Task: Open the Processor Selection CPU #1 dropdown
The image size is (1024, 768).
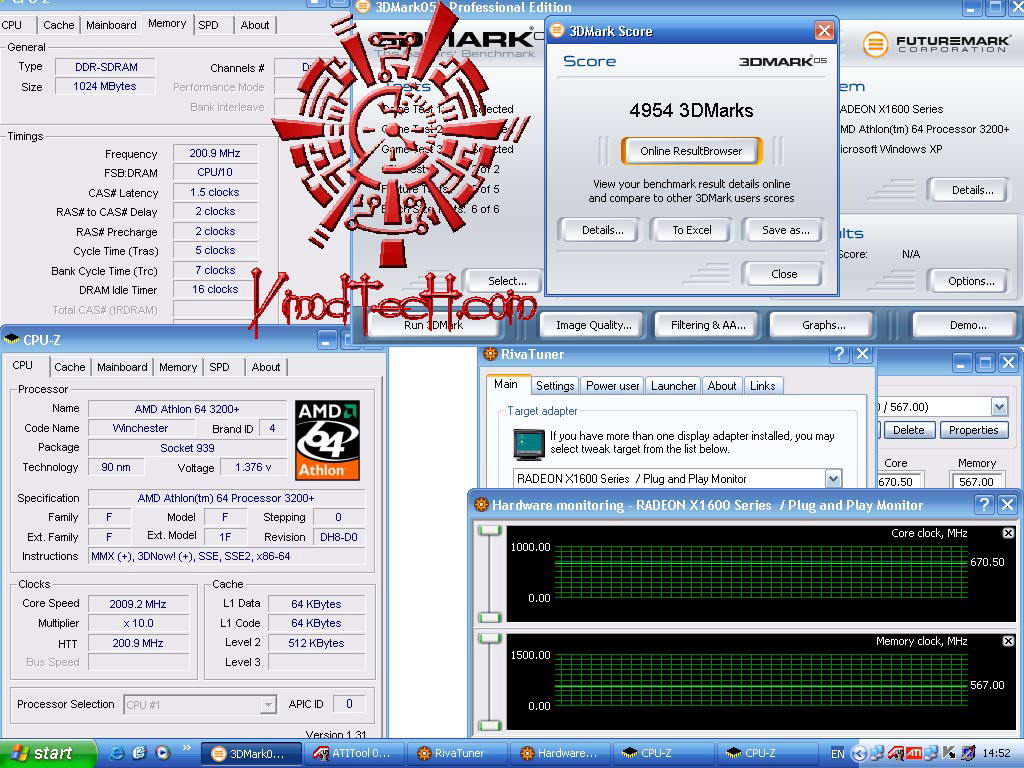Action: click(268, 705)
